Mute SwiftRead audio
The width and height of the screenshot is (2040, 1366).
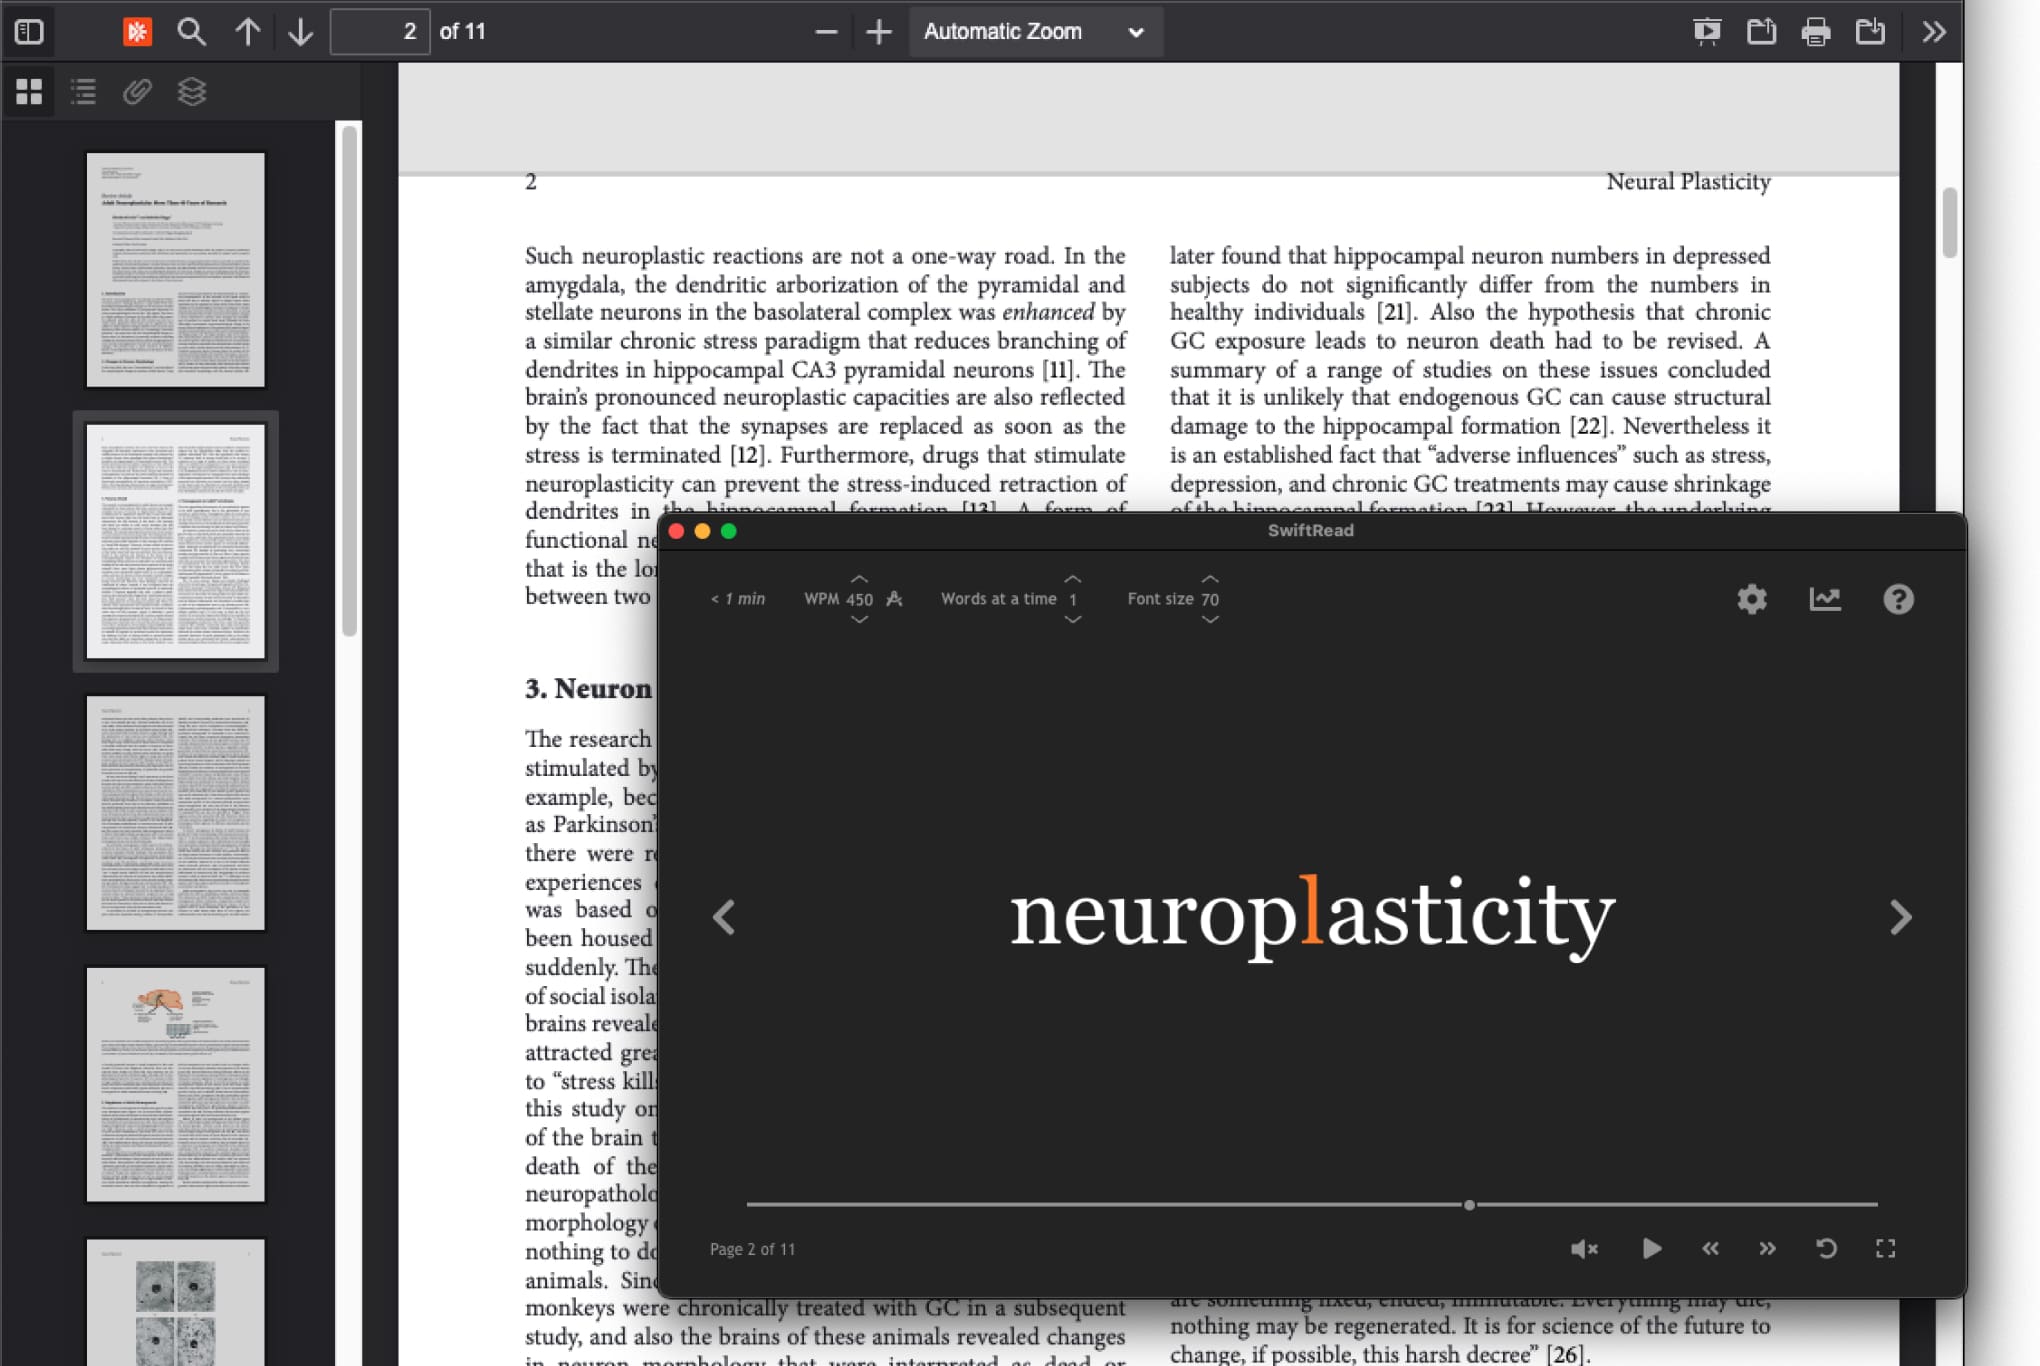1583,1248
